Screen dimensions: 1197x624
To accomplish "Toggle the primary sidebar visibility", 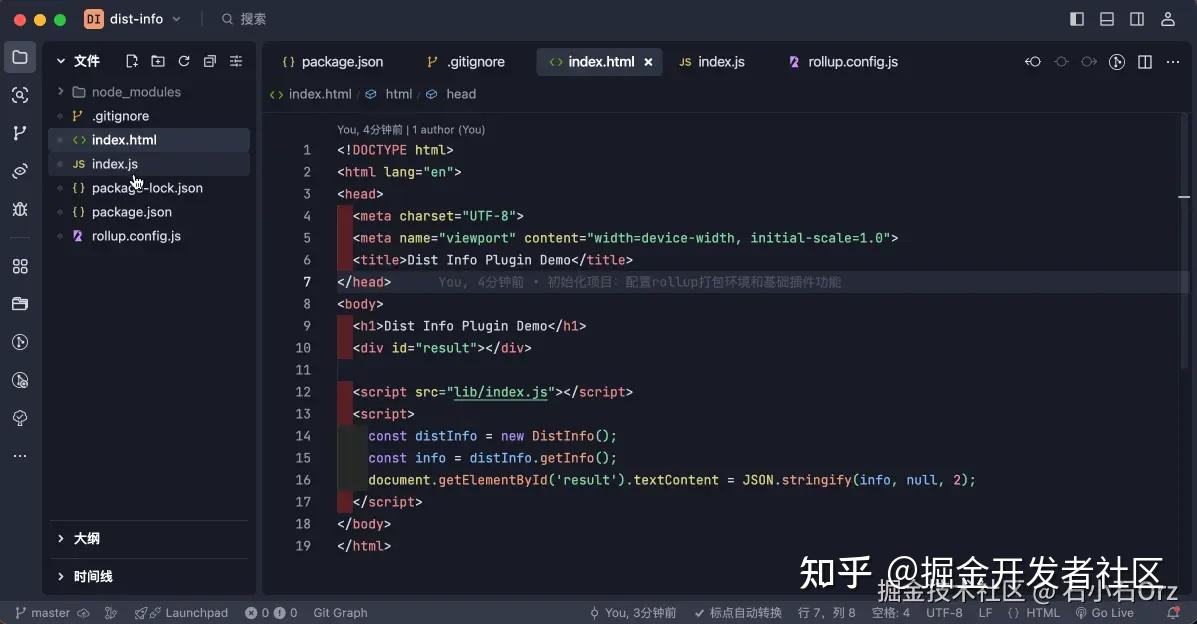I will point(1076,18).
